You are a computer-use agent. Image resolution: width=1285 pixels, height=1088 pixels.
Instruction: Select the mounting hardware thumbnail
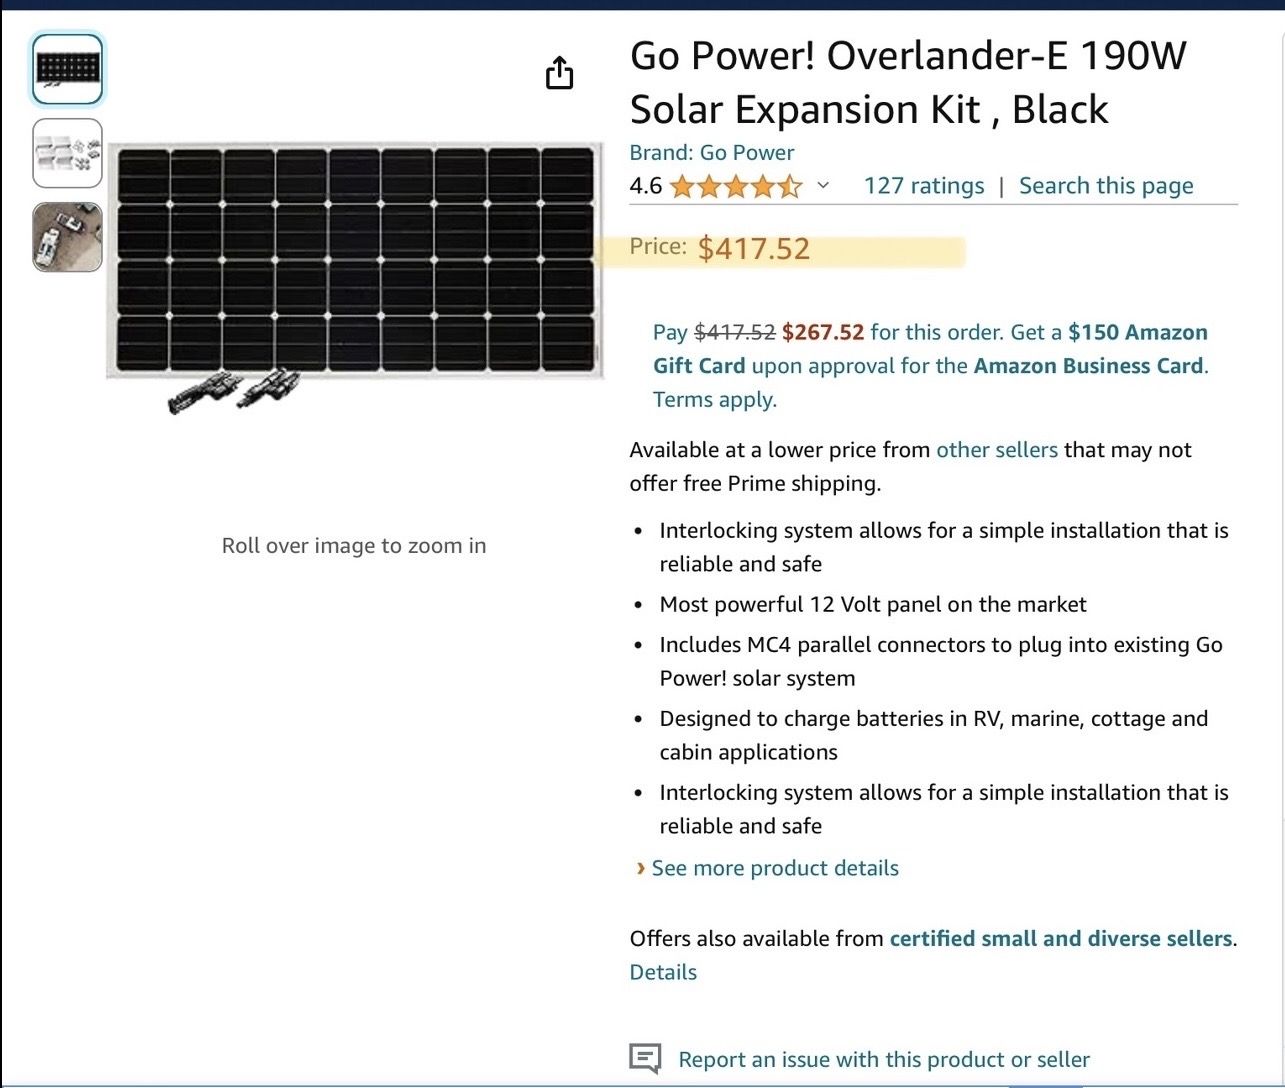pos(67,154)
